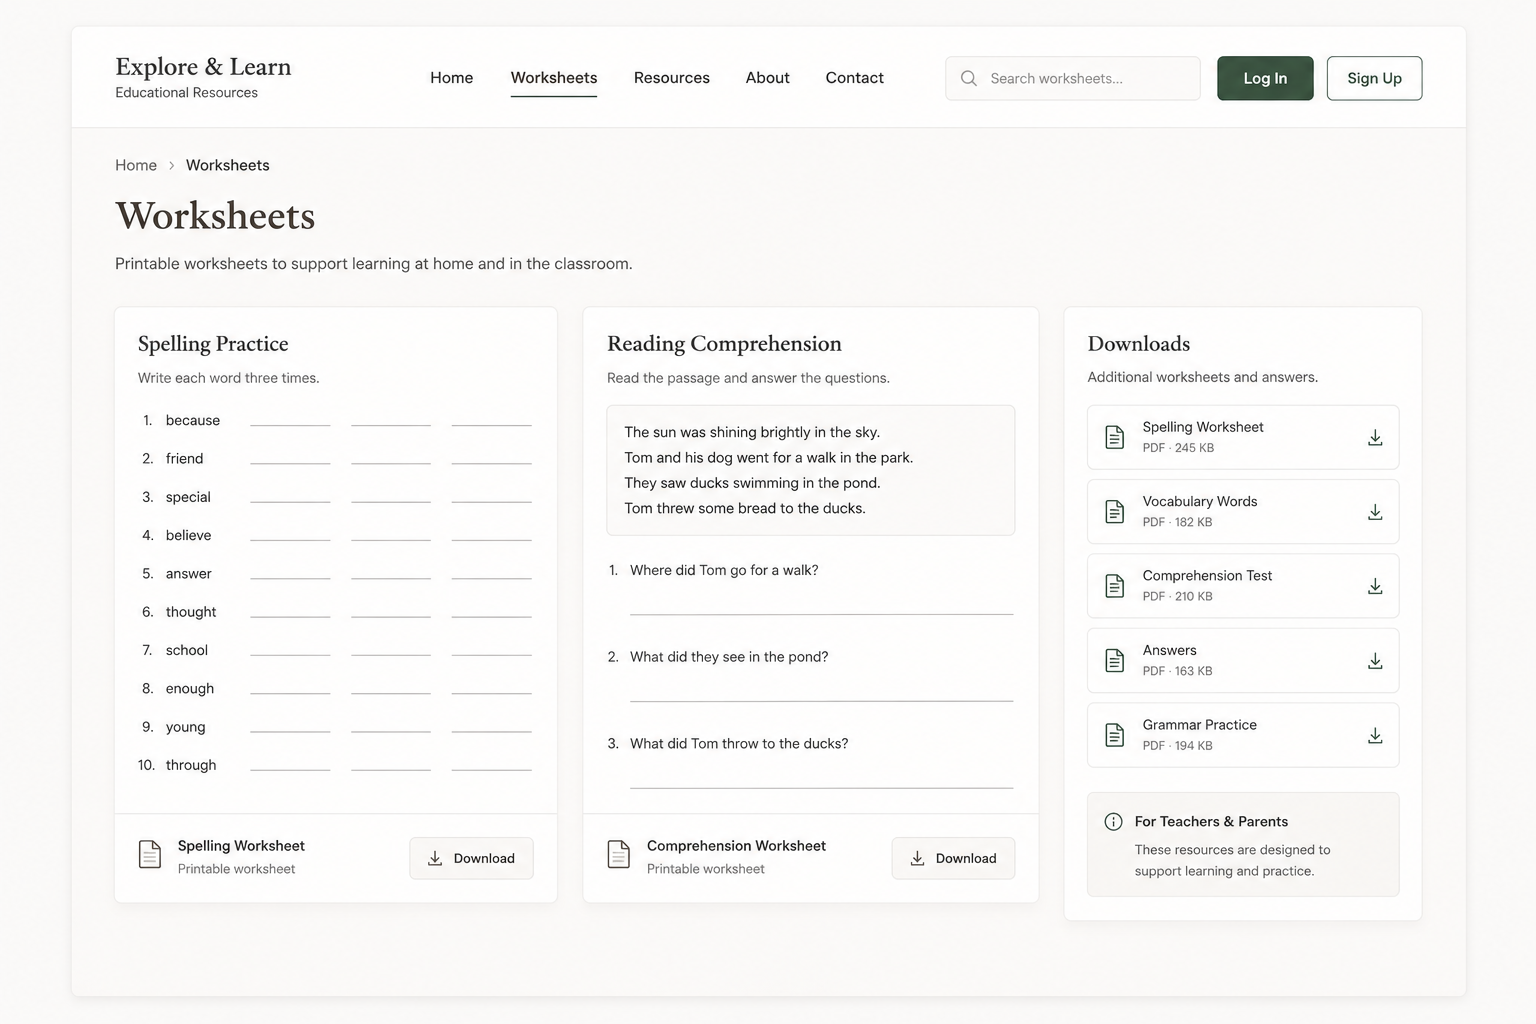The image size is (1536, 1024).
Task: Click the 'Spelling Practice' card title
Action: 213,344
